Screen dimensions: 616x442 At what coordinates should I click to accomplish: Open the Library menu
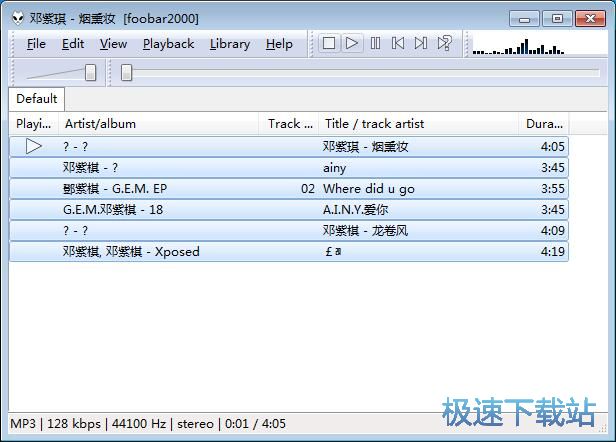coord(230,44)
